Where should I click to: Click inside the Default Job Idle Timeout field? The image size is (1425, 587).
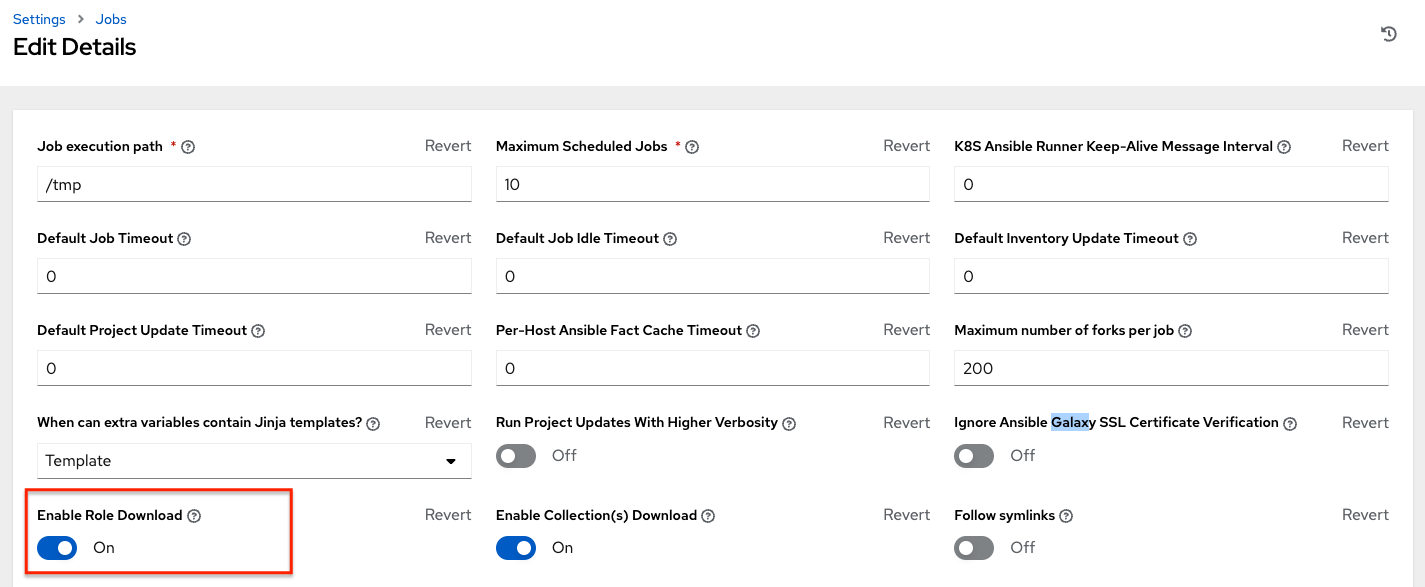tap(712, 276)
